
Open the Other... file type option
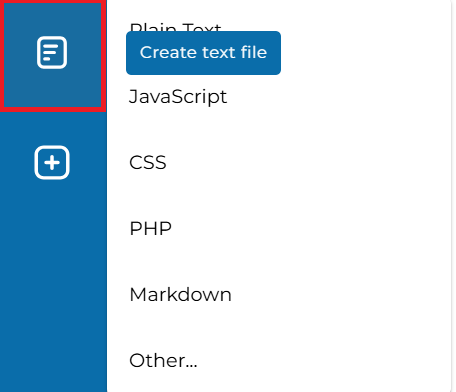(x=163, y=361)
